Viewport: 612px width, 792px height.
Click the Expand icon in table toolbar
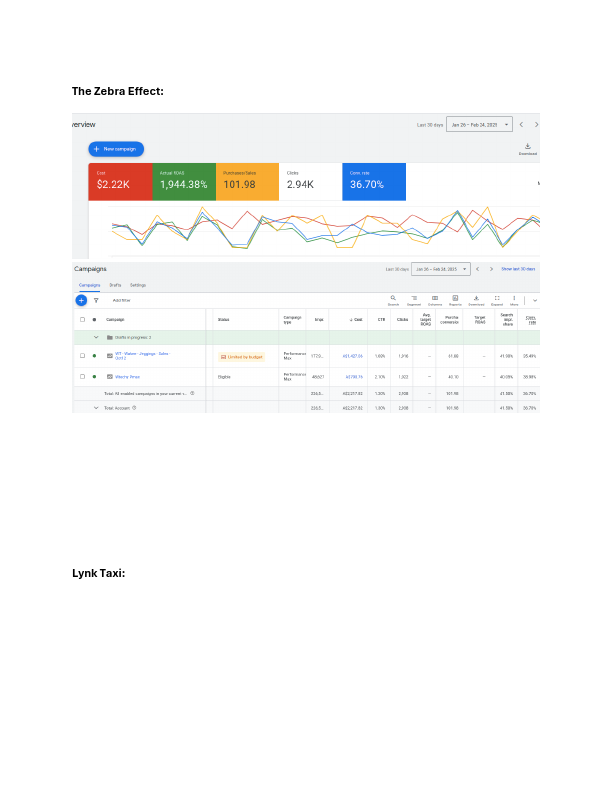point(497,299)
